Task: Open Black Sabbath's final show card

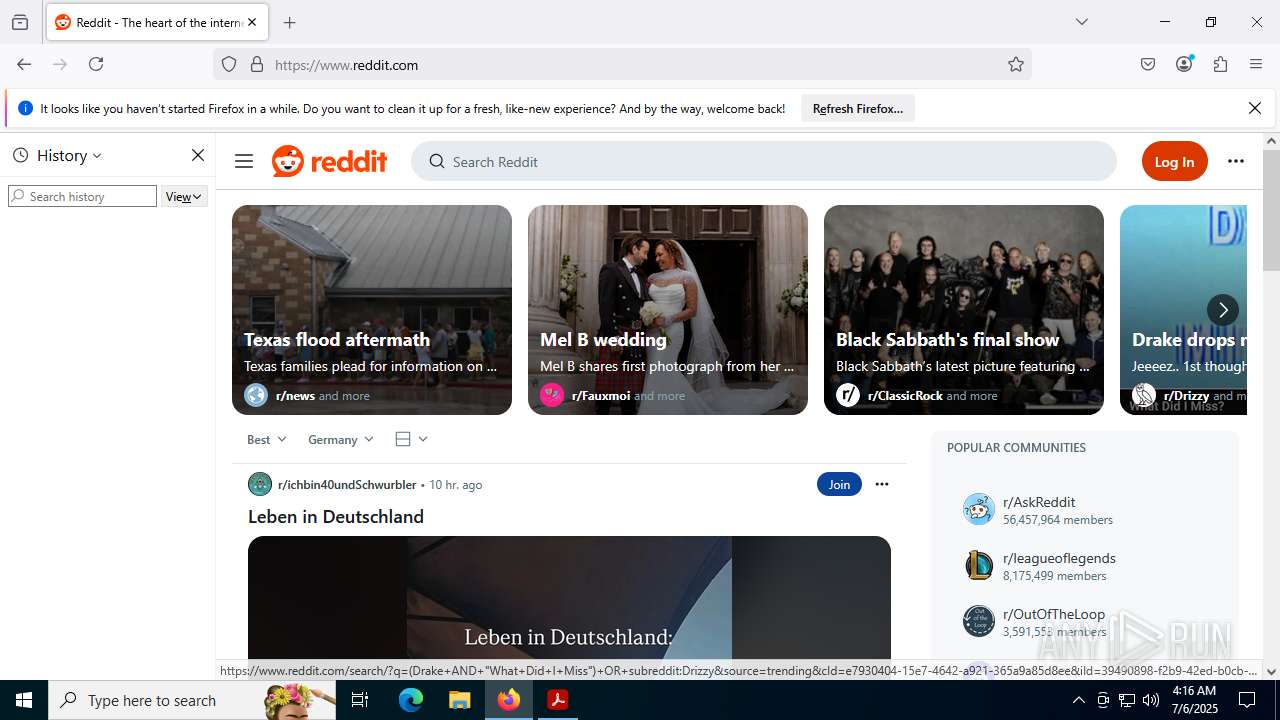Action: pyautogui.click(x=964, y=310)
